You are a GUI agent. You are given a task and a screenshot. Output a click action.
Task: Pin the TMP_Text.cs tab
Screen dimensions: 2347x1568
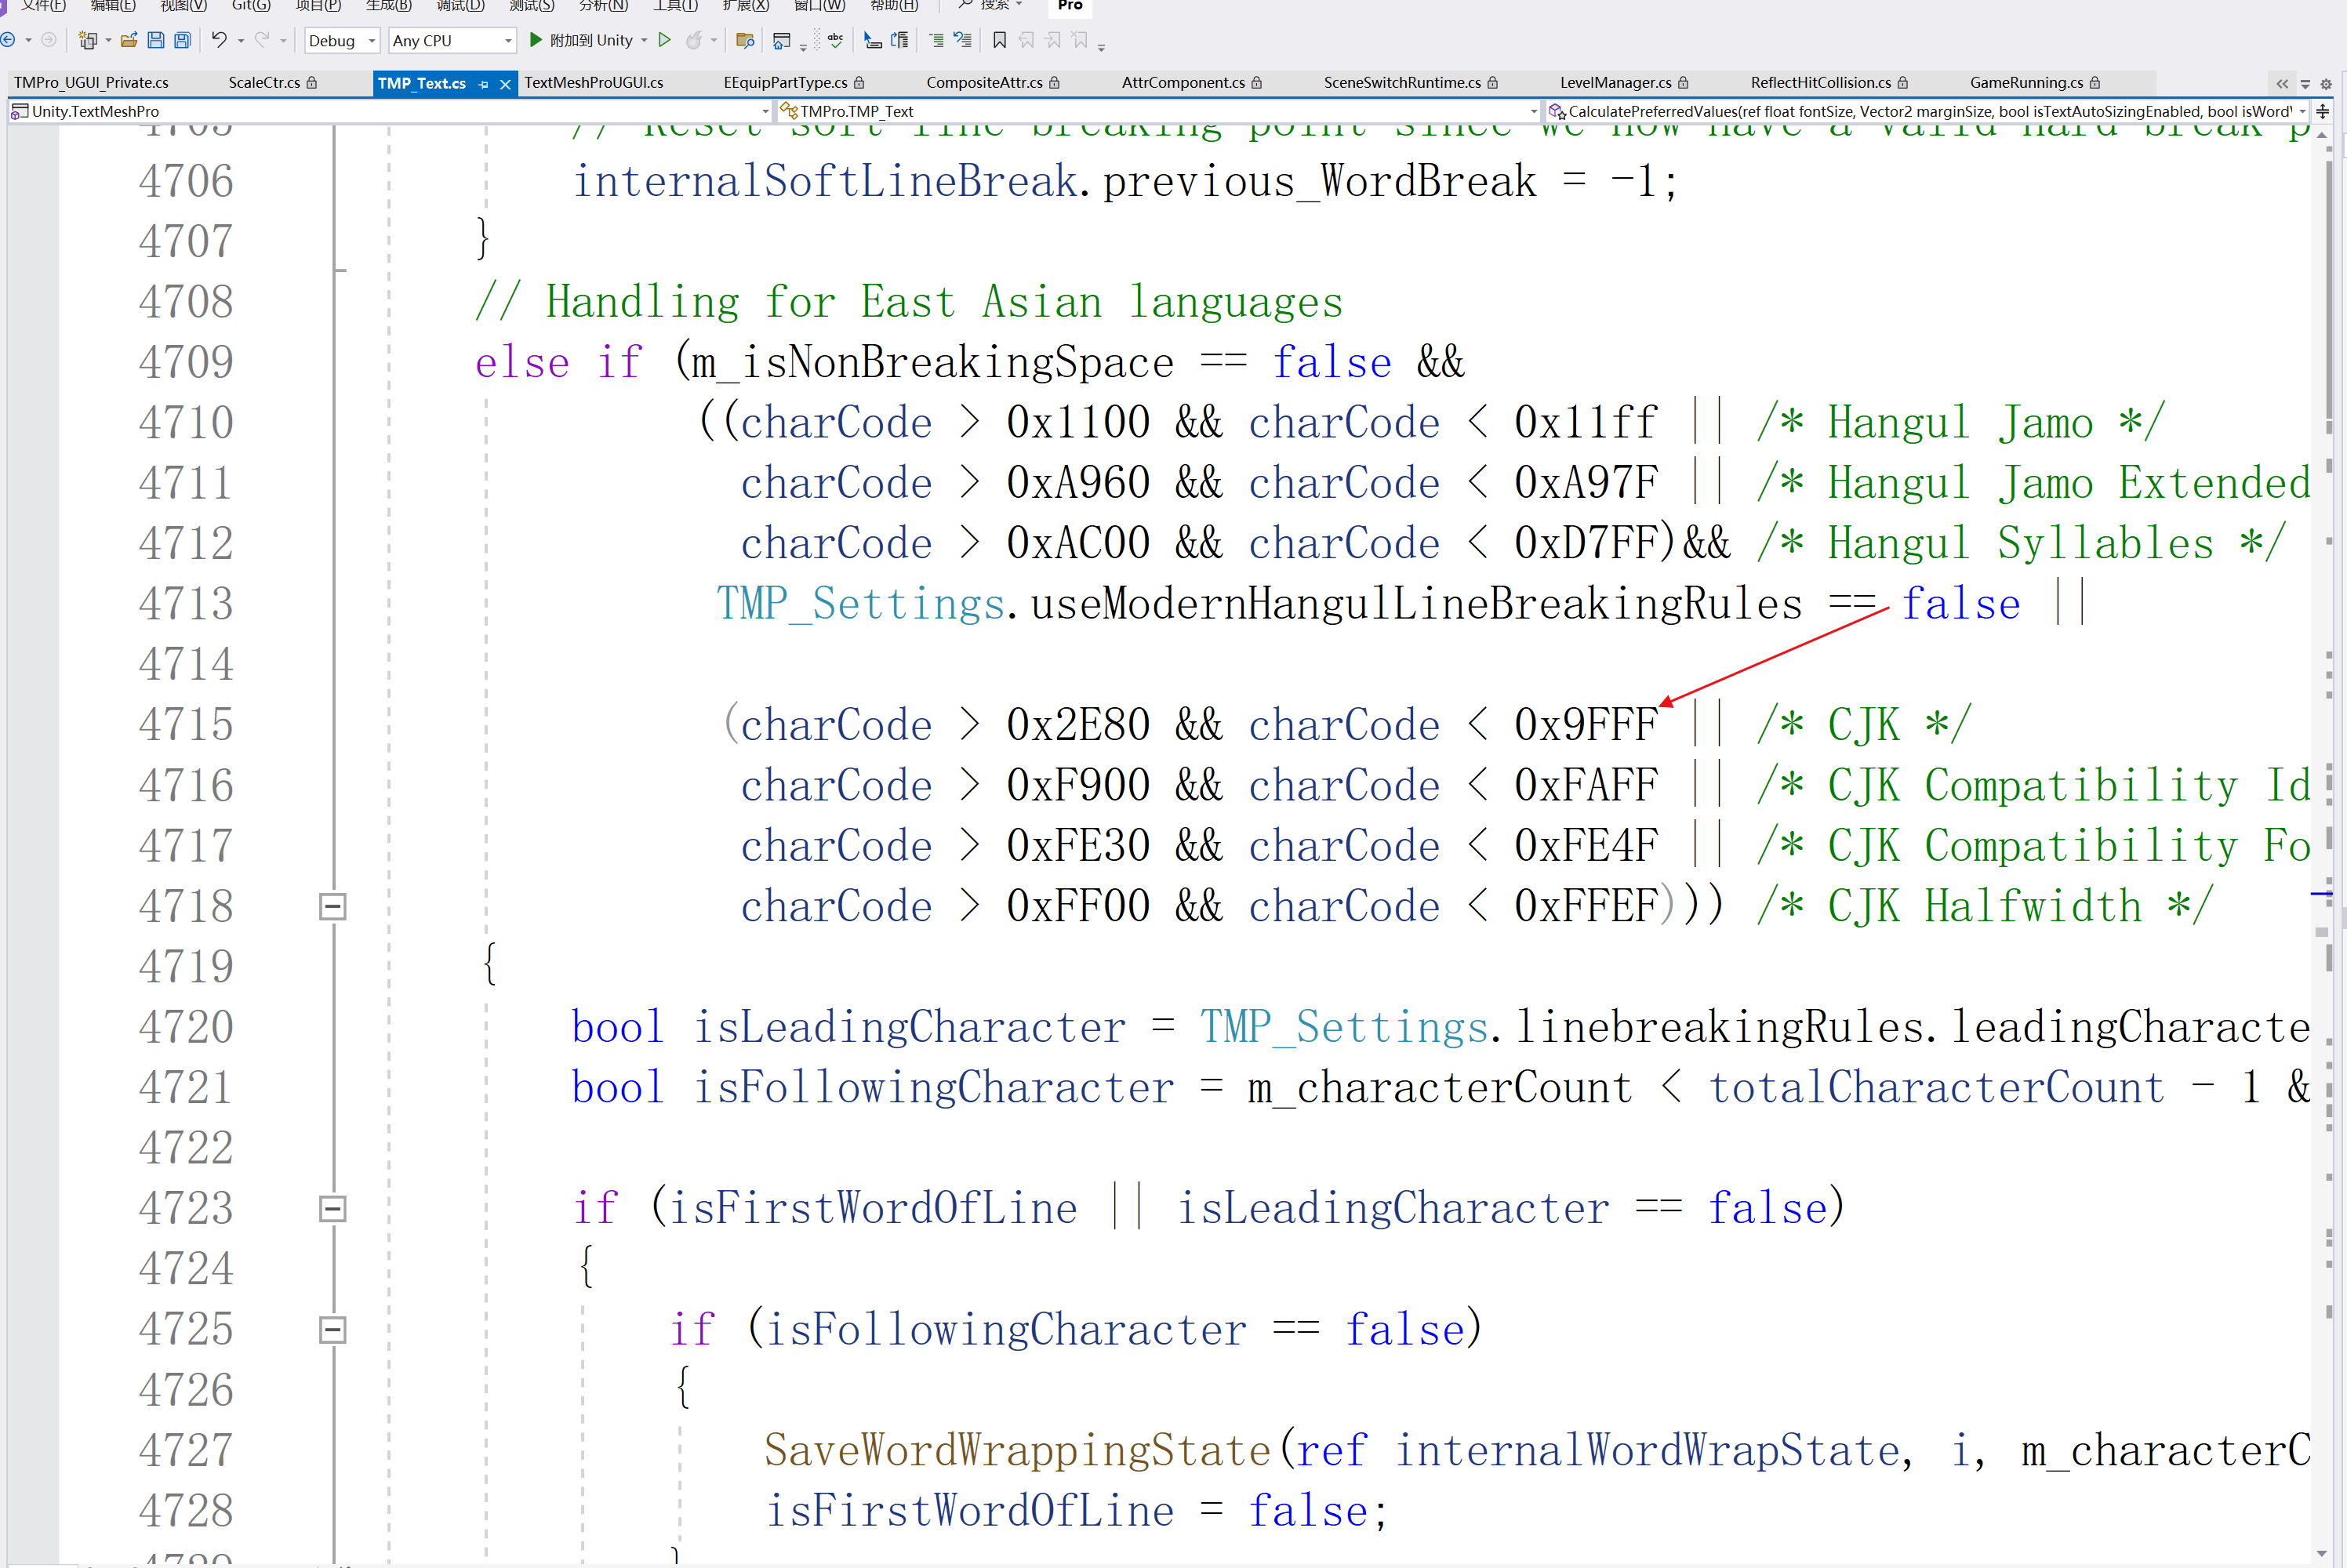[484, 84]
